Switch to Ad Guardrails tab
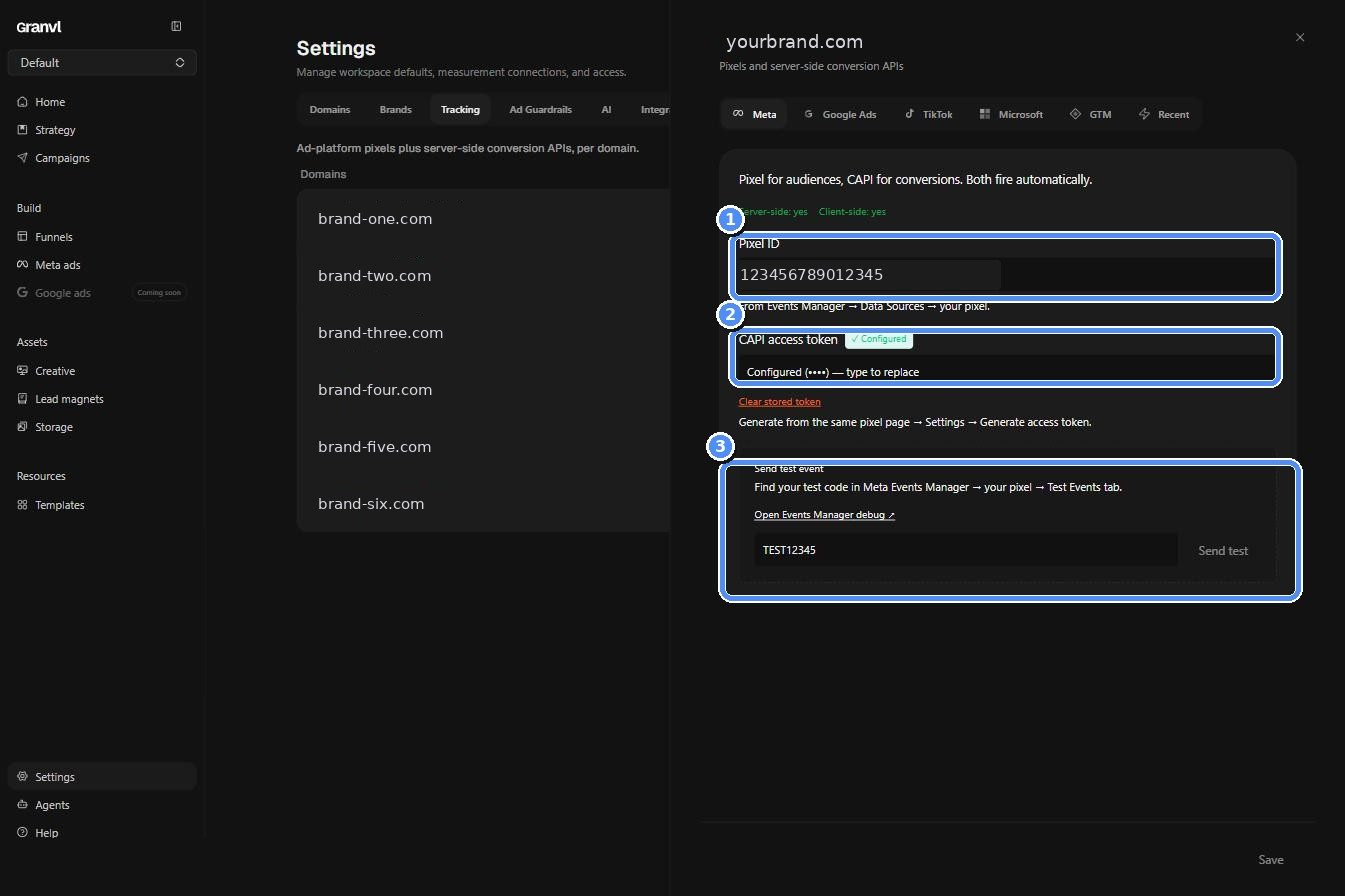1345x896 pixels. point(541,110)
